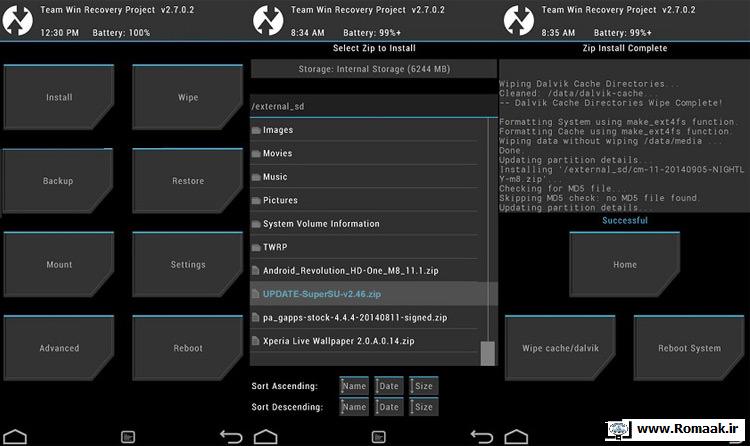Open System Volume Information folder
The height and width of the screenshot is (446, 750).
click(365, 223)
